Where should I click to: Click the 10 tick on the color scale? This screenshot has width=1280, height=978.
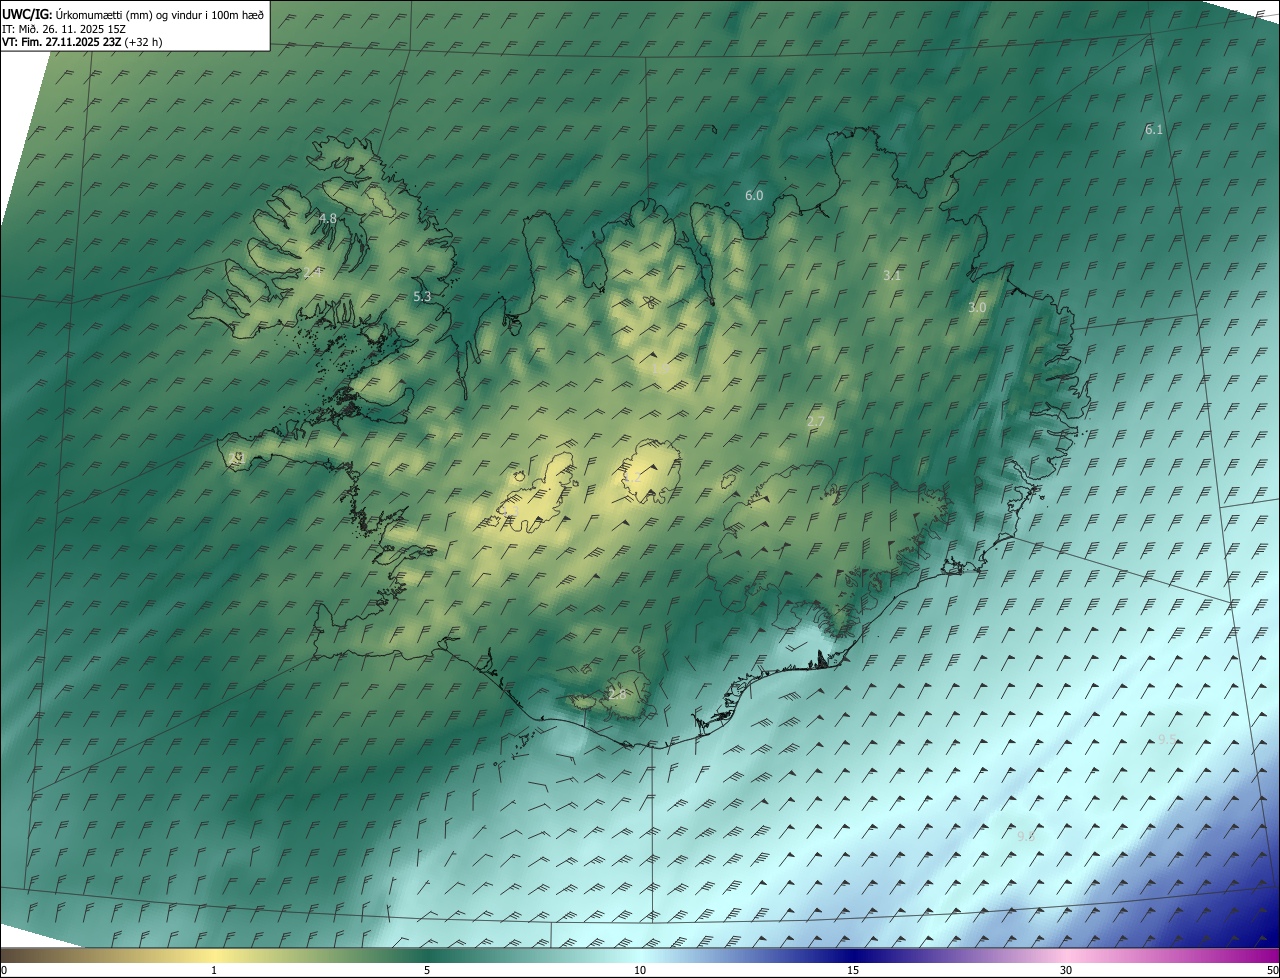coord(640,970)
